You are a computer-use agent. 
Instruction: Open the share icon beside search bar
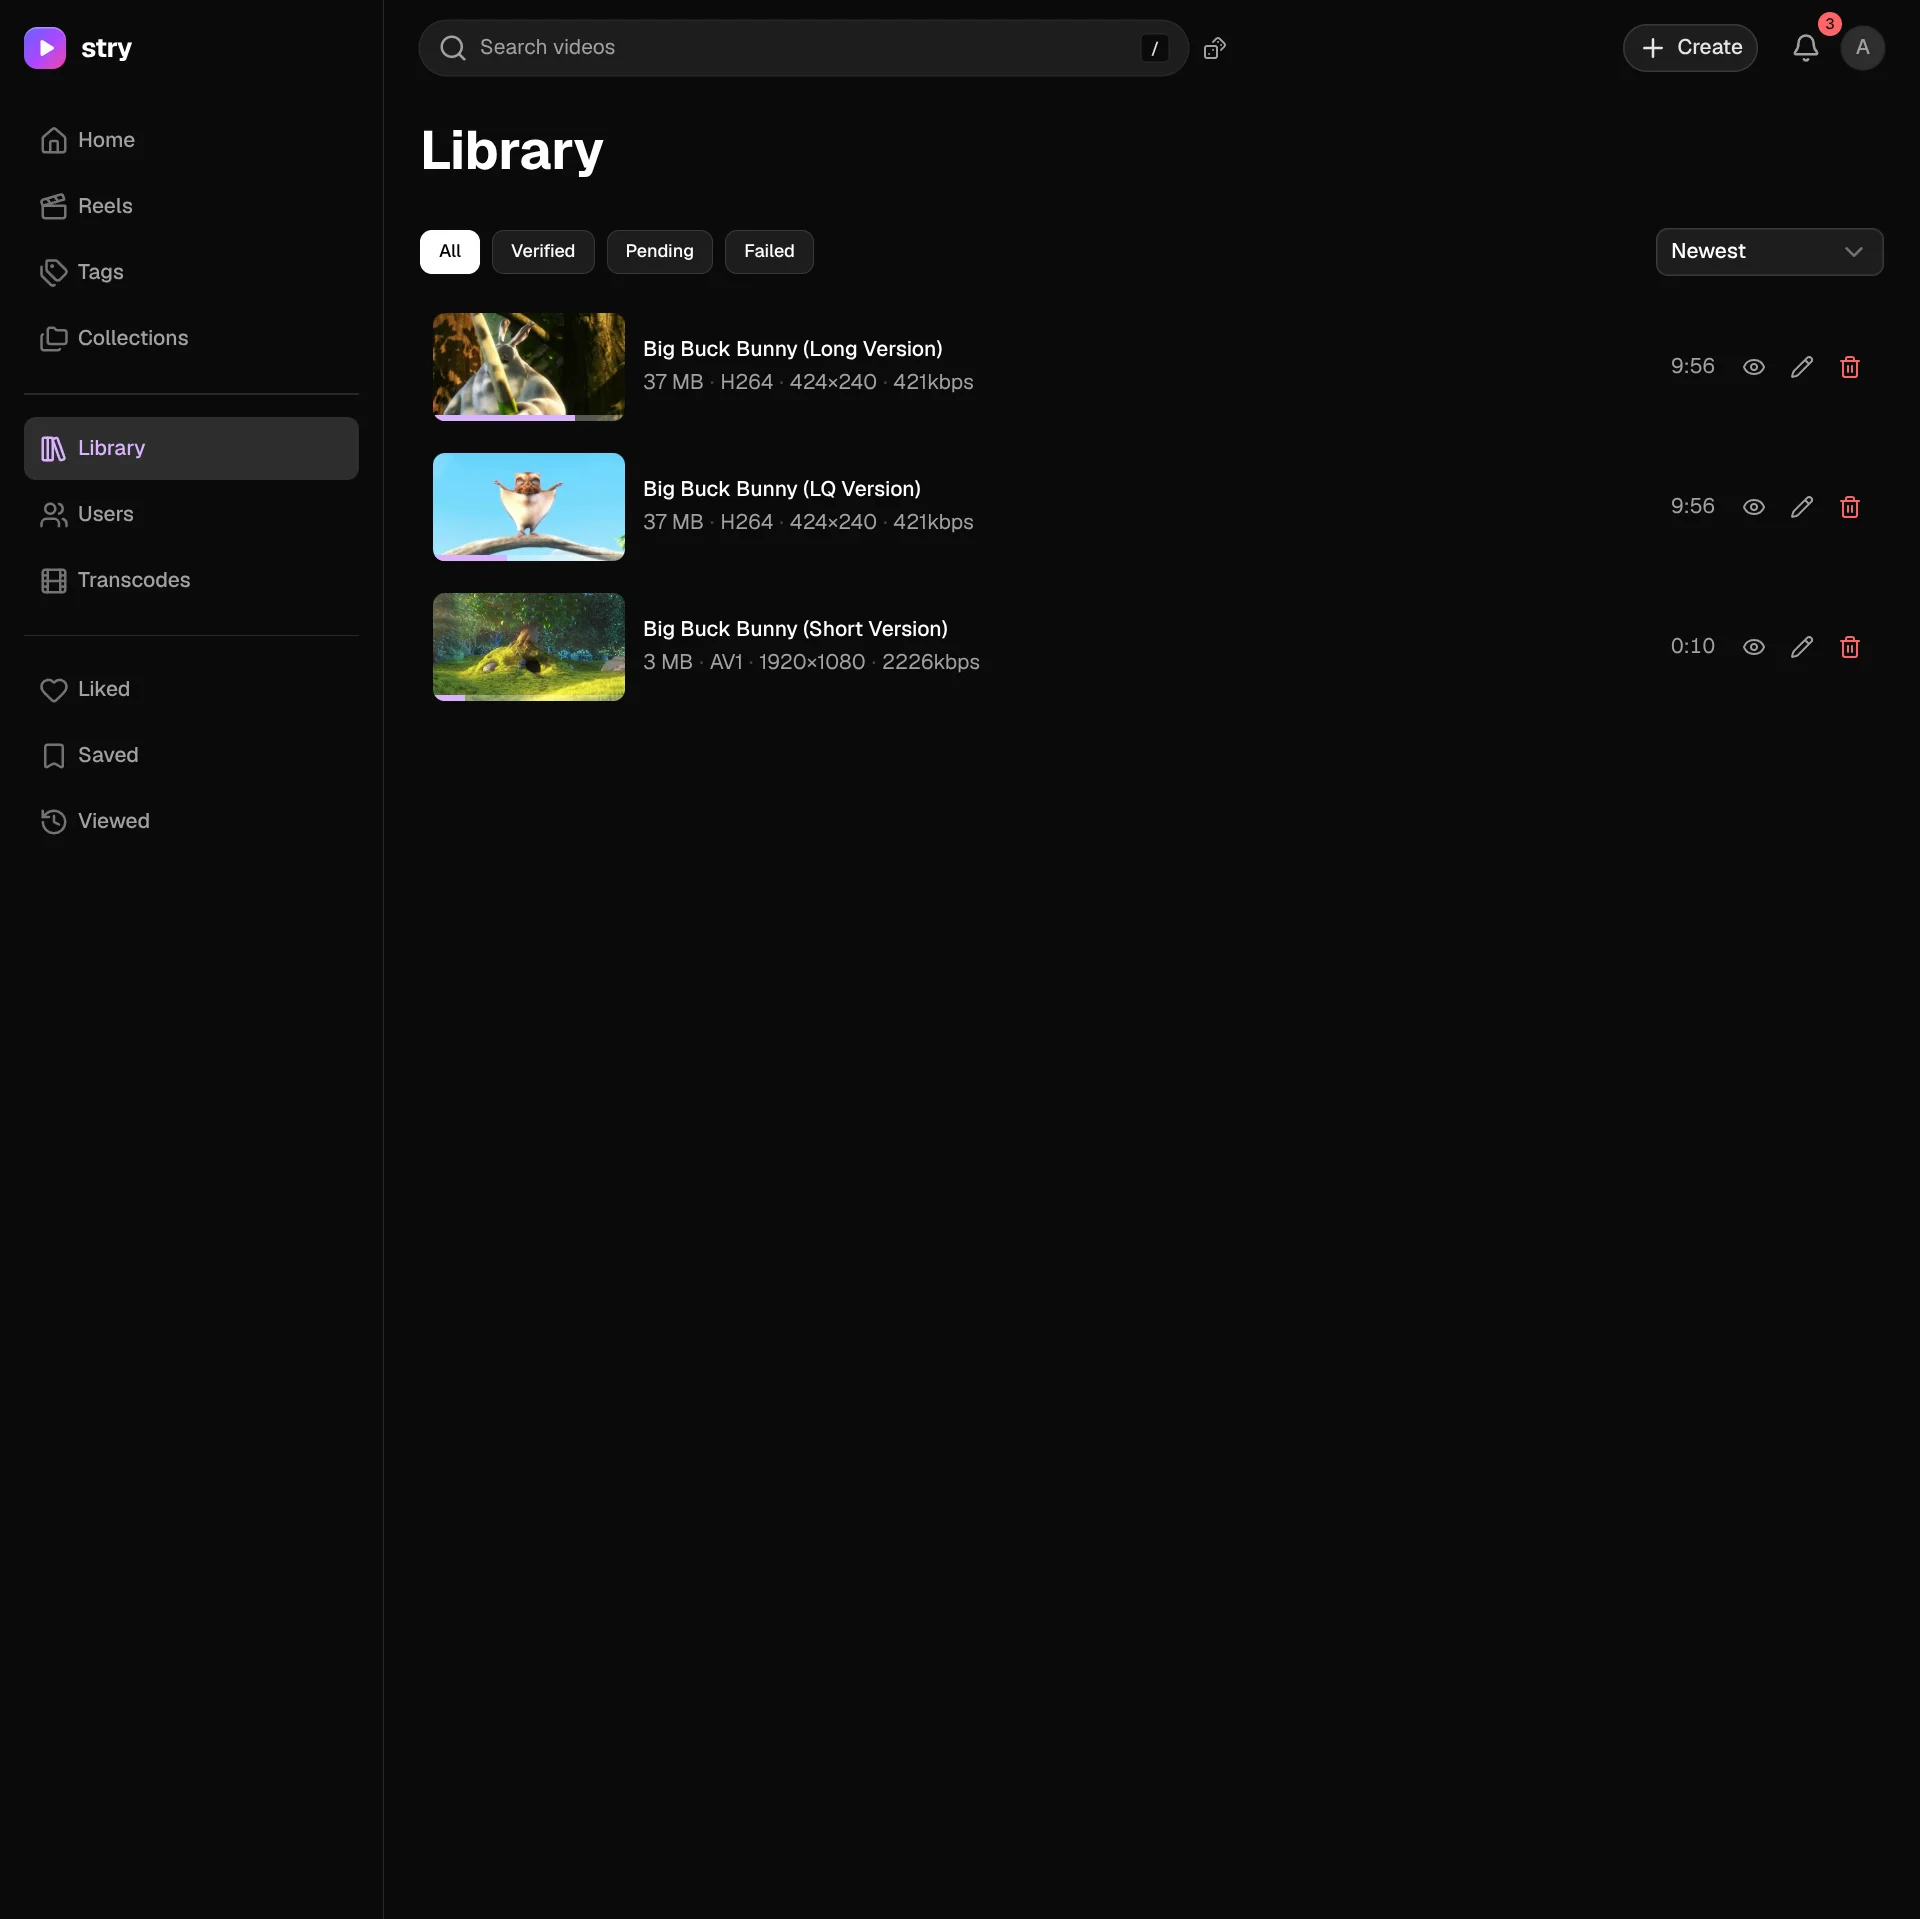coord(1215,48)
